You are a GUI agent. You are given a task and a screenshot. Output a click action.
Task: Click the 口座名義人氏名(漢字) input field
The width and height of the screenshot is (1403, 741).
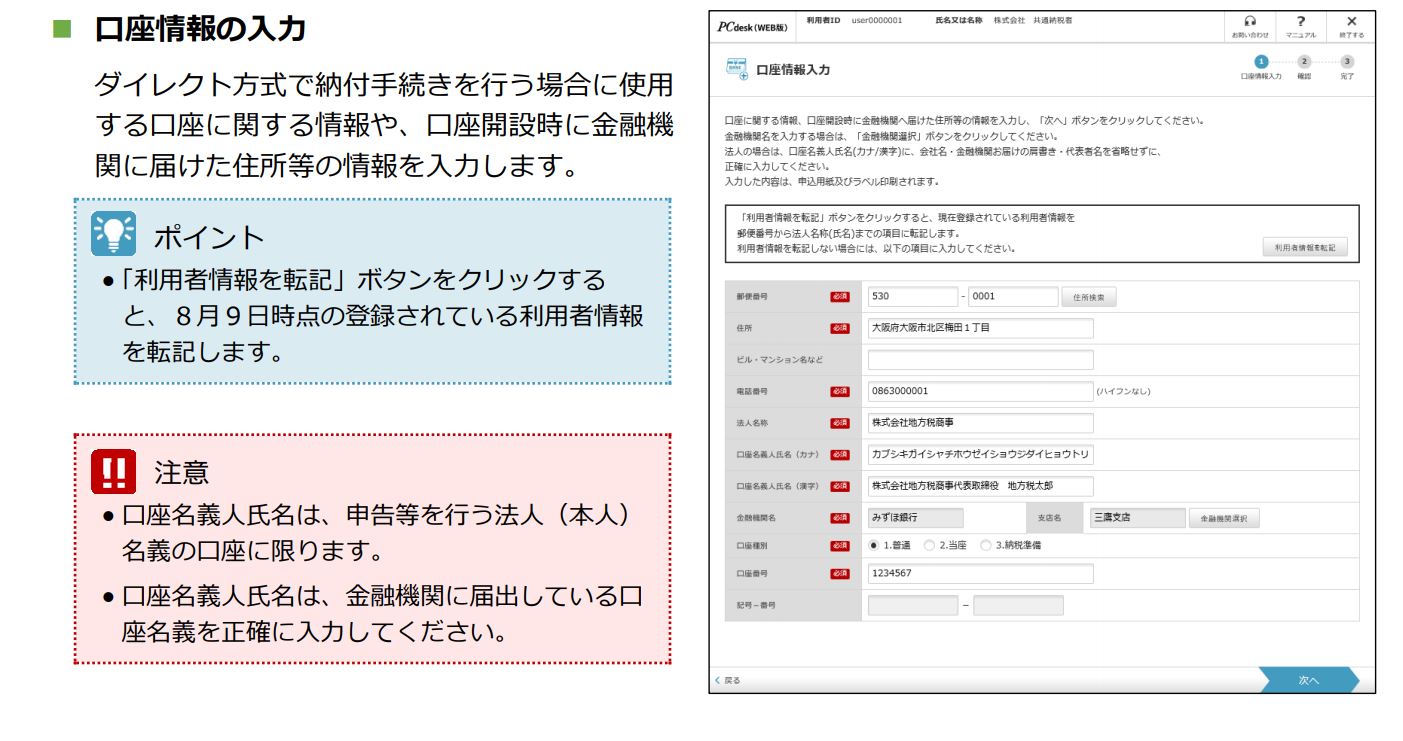(981, 487)
